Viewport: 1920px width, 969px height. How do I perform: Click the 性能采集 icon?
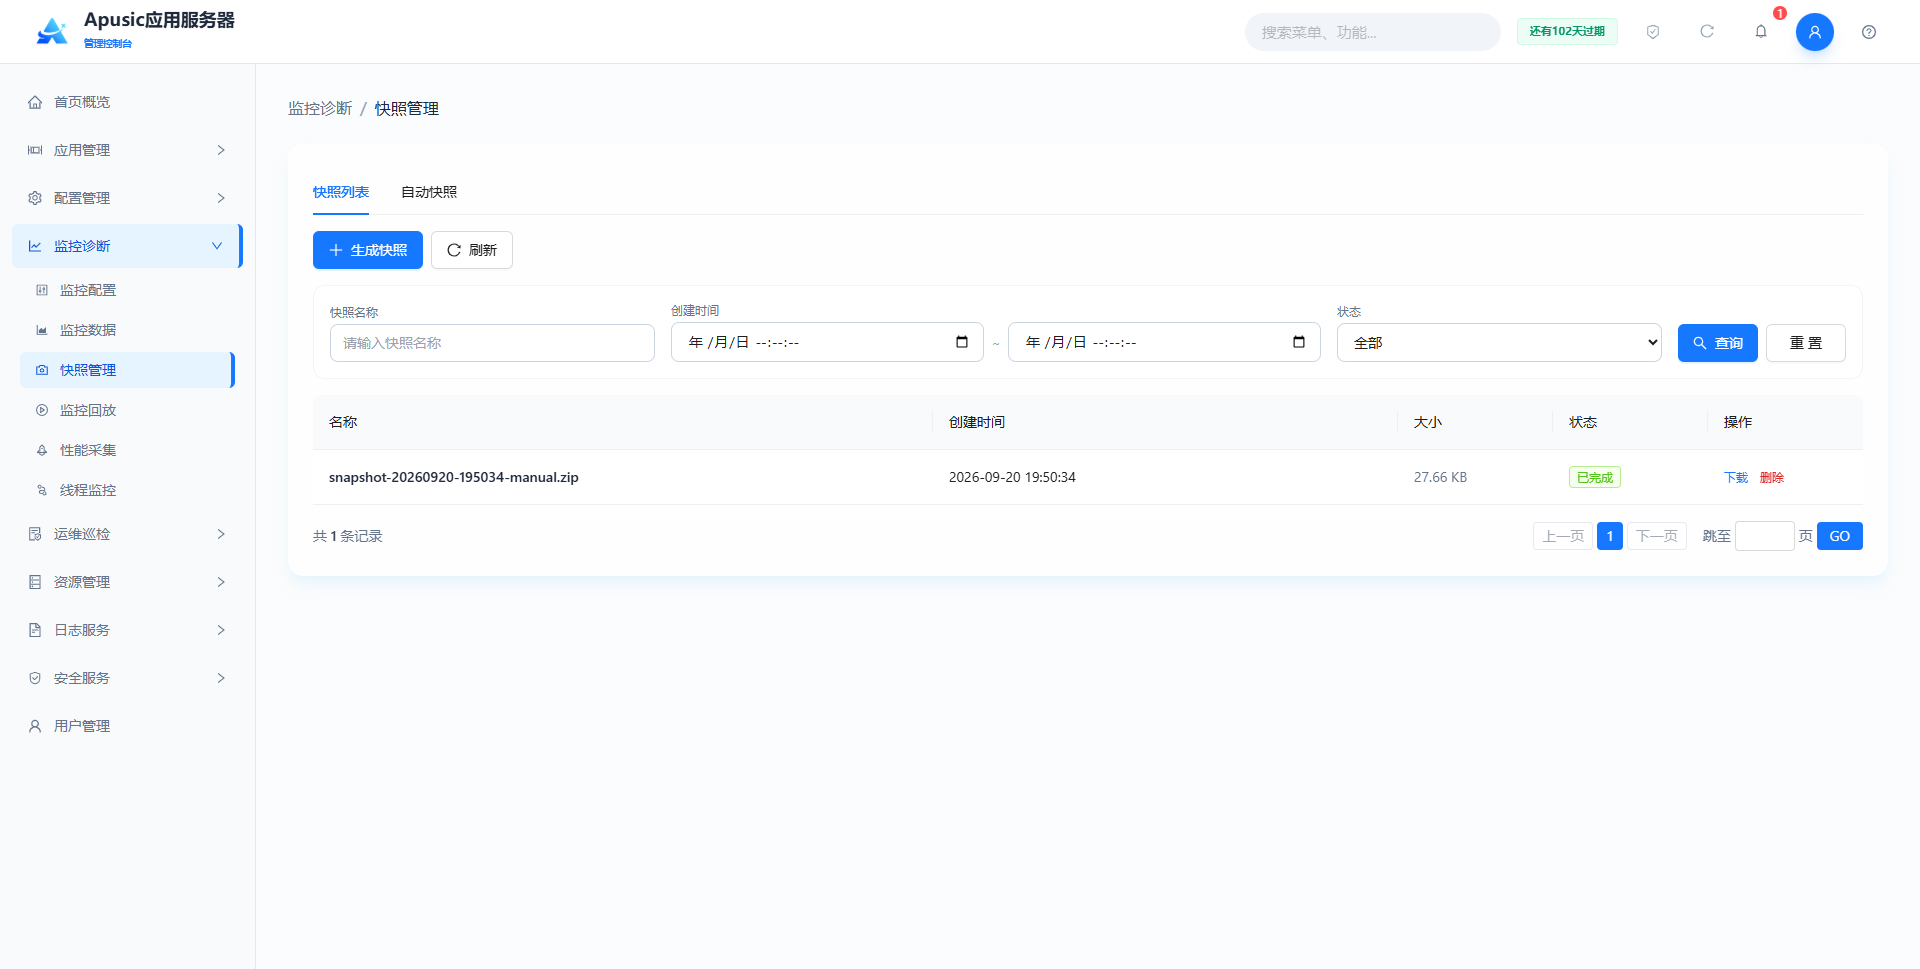(42, 450)
